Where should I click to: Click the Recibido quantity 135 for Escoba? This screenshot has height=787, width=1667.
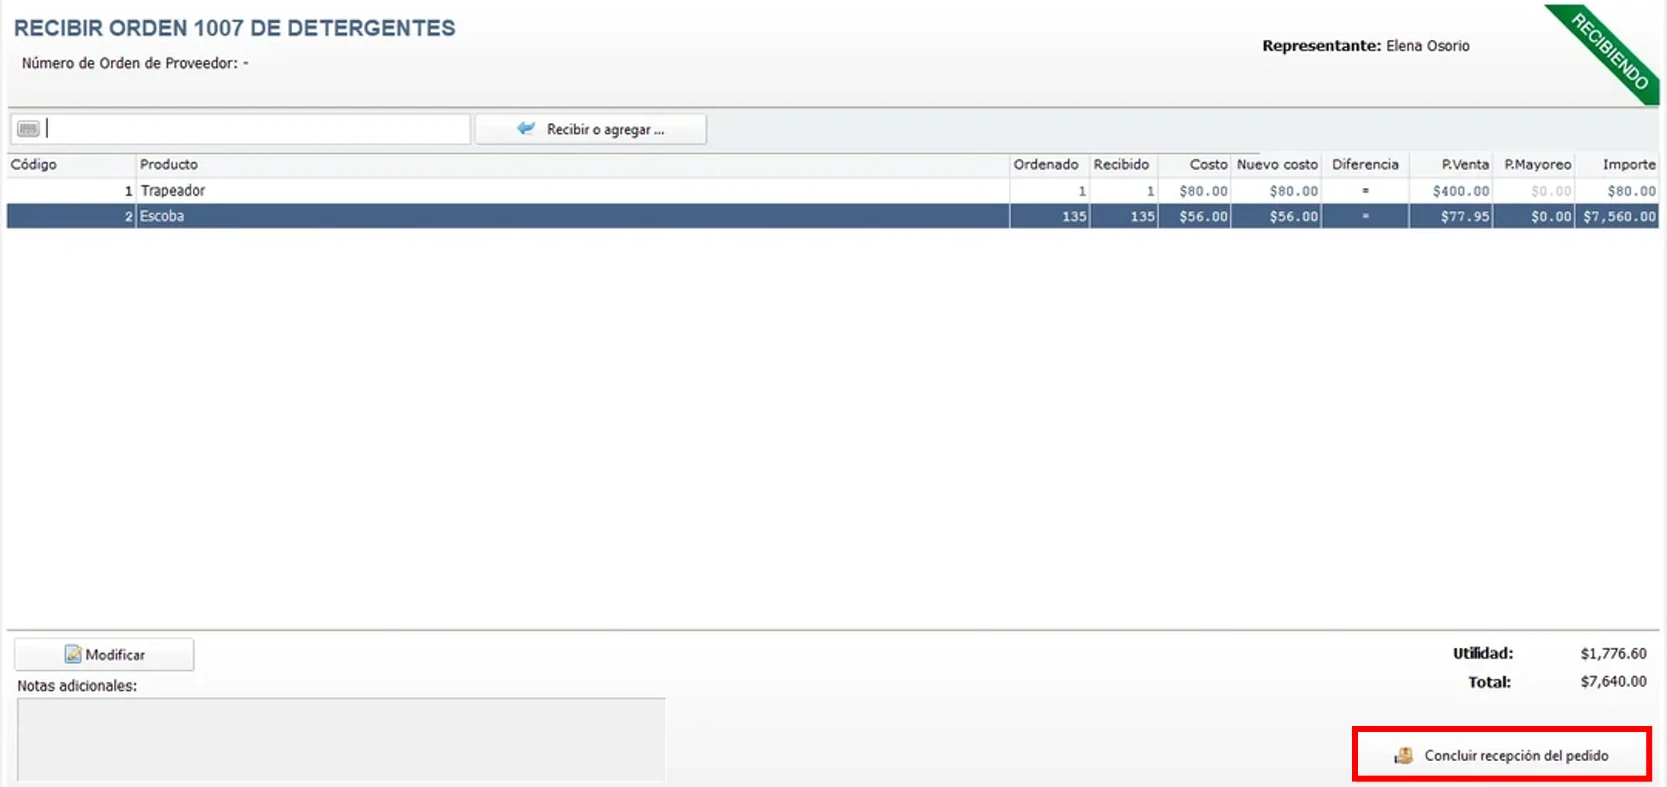1142,216
